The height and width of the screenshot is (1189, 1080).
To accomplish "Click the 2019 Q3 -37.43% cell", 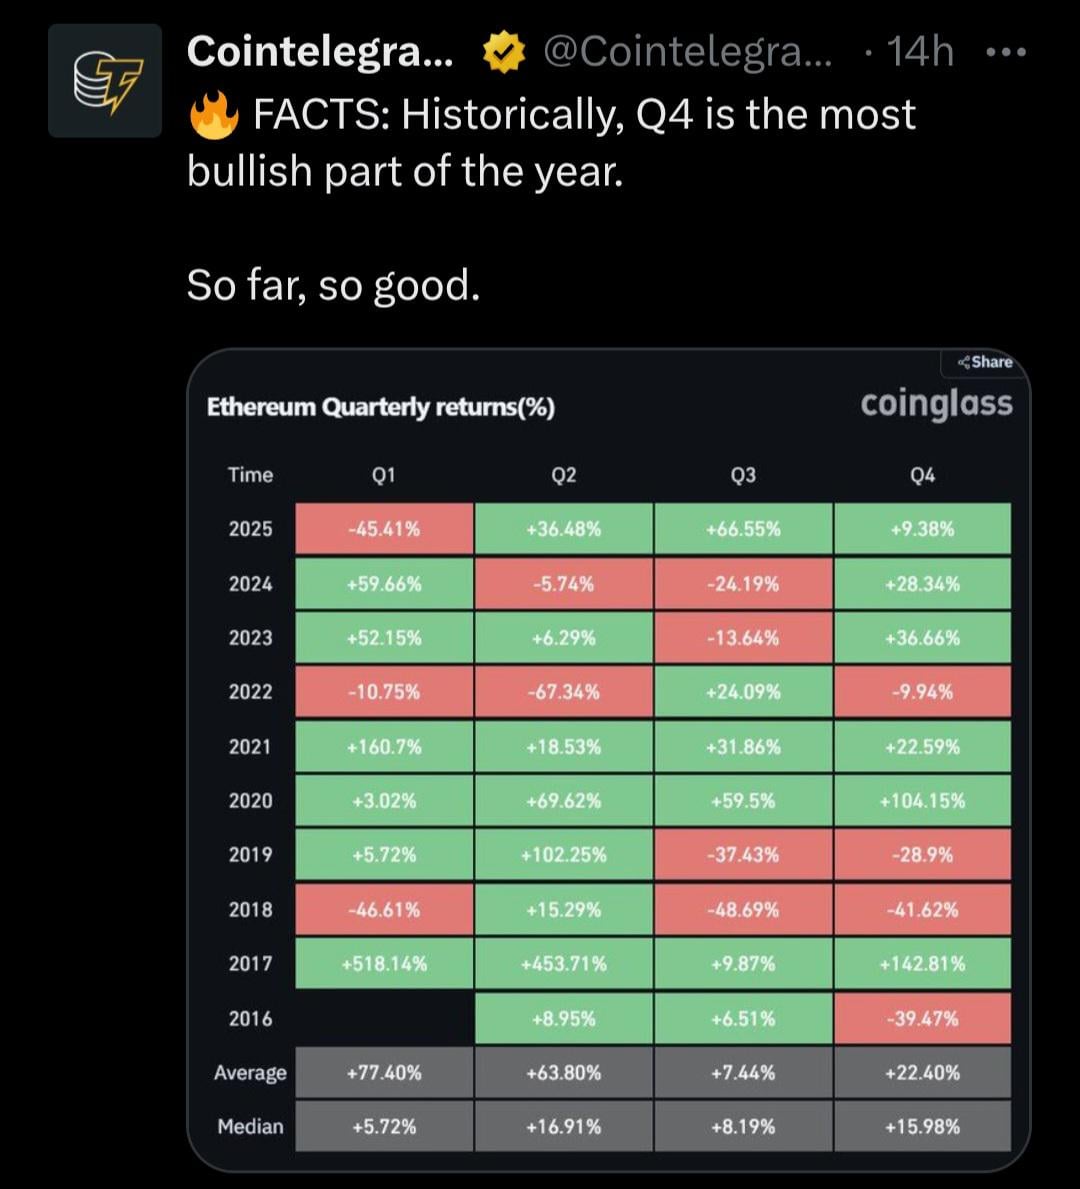I will coord(743,855).
